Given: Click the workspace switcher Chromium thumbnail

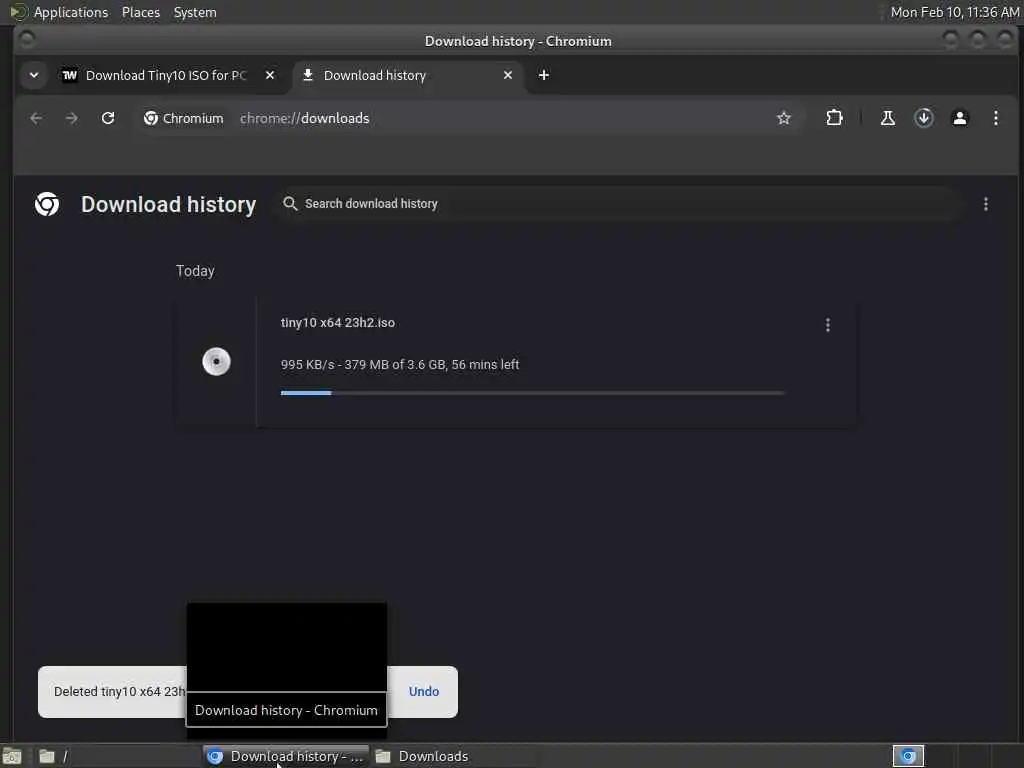Looking at the screenshot, I should pyautogui.click(x=908, y=756).
